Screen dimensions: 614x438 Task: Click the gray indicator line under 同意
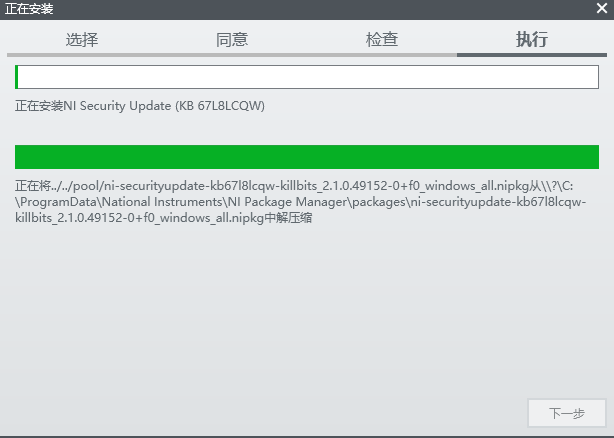232,55
